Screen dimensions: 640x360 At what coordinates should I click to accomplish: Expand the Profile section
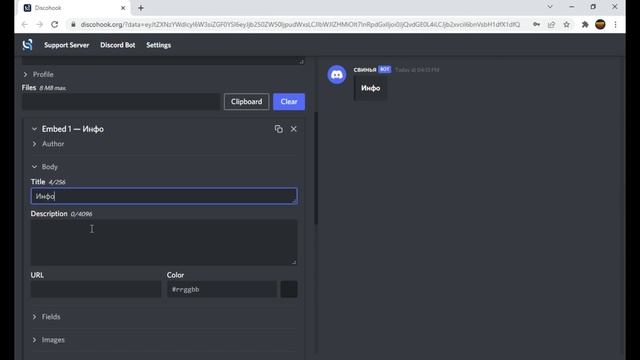[38, 74]
